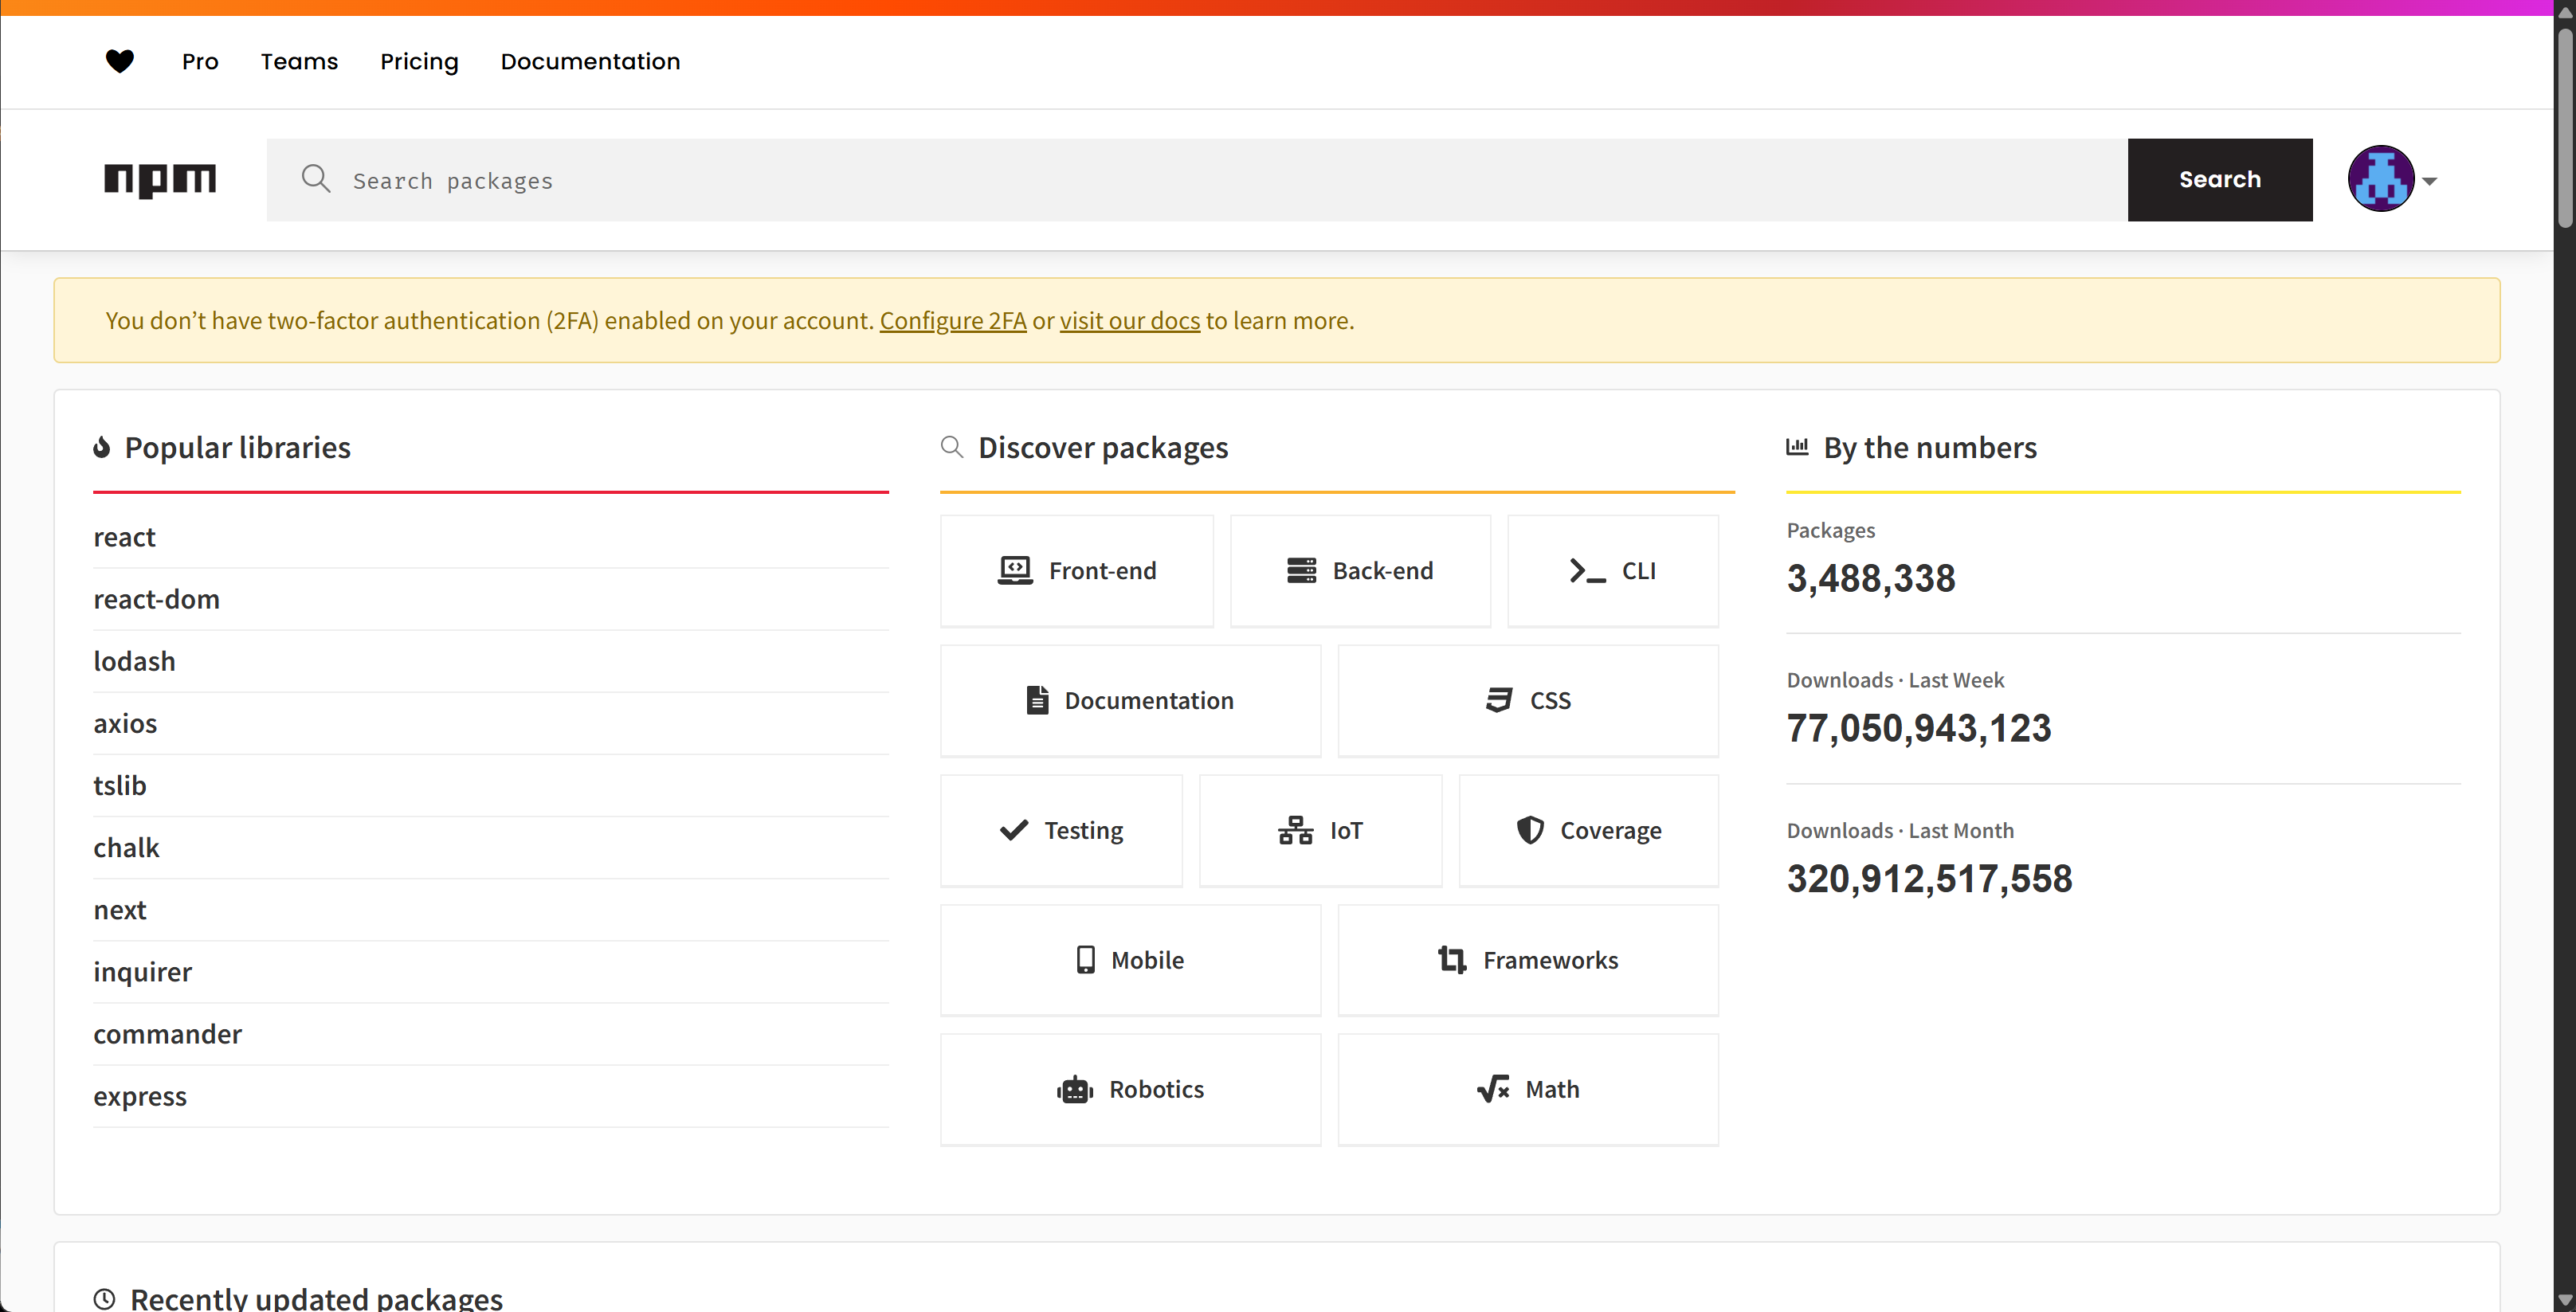Viewport: 2576px width, 1312px height.
Task: Open the Teams menu item
Action: pos(299,62)
